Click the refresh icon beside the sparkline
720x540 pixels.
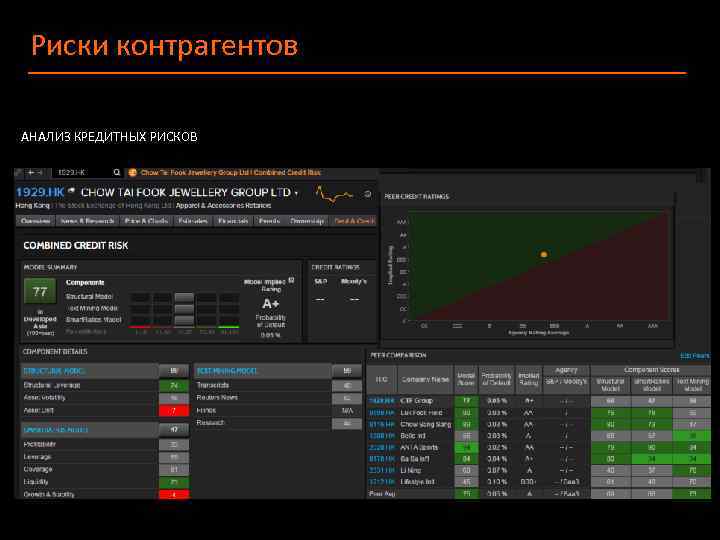point(367,194)
